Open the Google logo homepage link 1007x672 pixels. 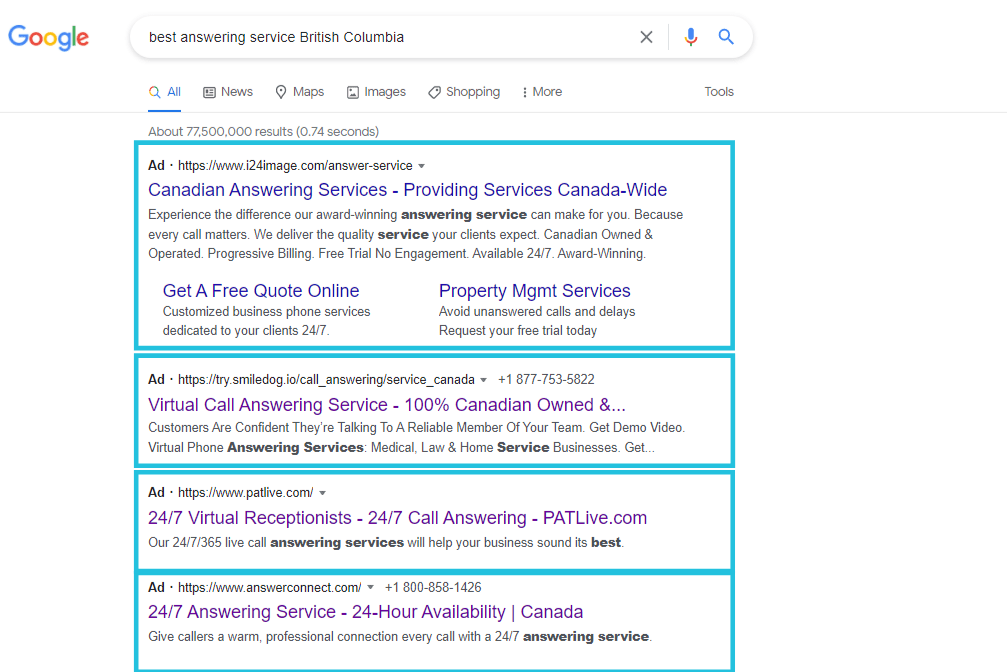coord(49,38)
